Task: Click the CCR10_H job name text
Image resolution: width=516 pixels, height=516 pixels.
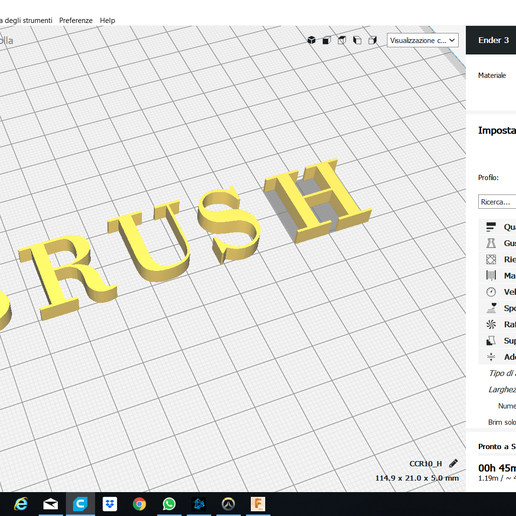Action: click(426, 464)
